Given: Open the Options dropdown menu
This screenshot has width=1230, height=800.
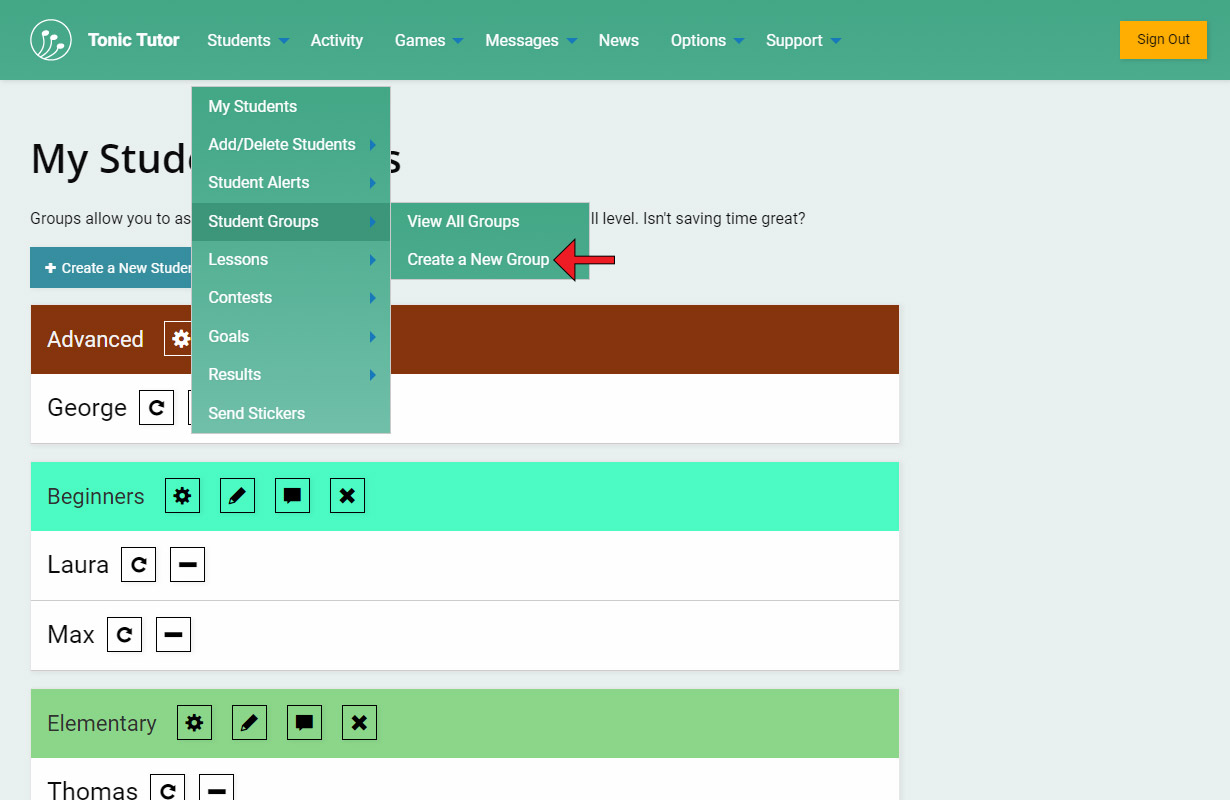Looking at the screenshot, I should point(707,41).
